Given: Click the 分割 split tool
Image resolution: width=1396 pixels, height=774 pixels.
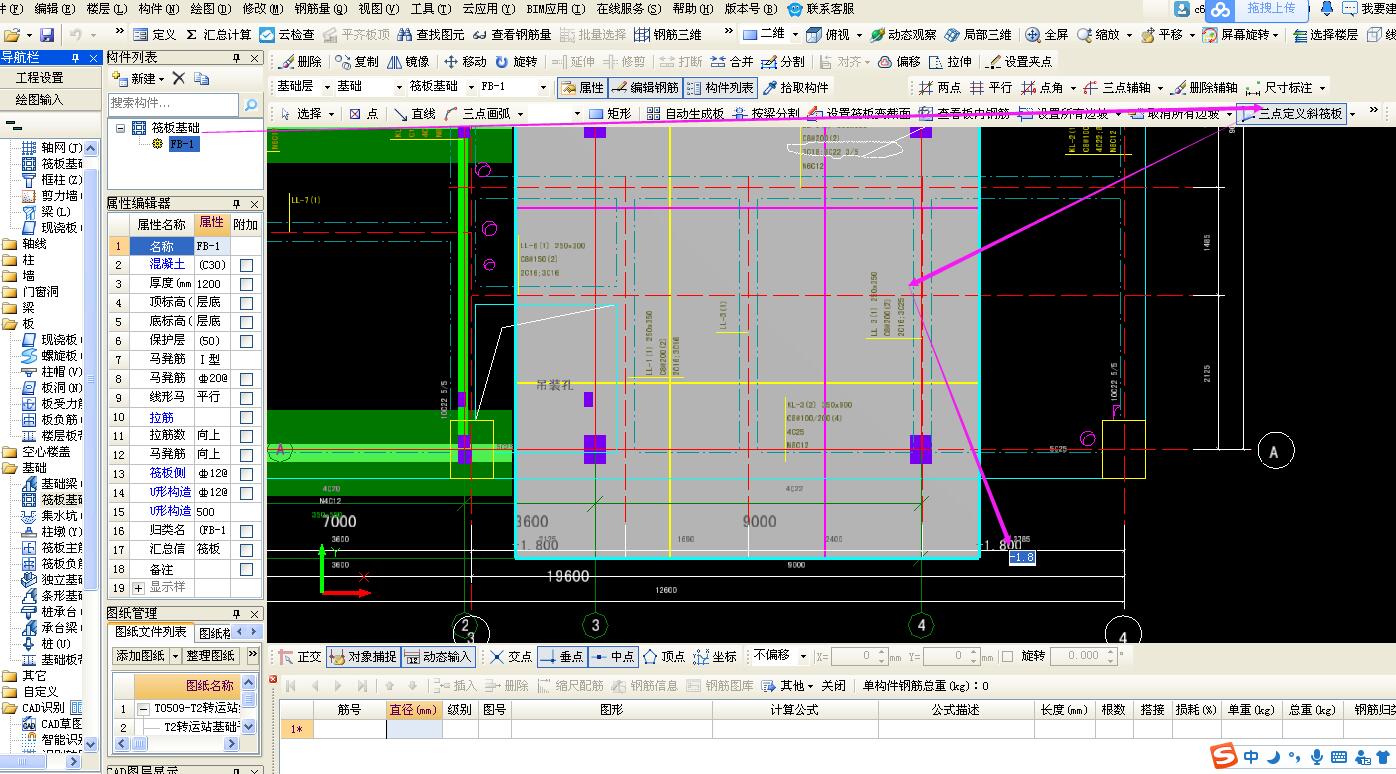Looking at the screenshot, I should coord(783,61).
